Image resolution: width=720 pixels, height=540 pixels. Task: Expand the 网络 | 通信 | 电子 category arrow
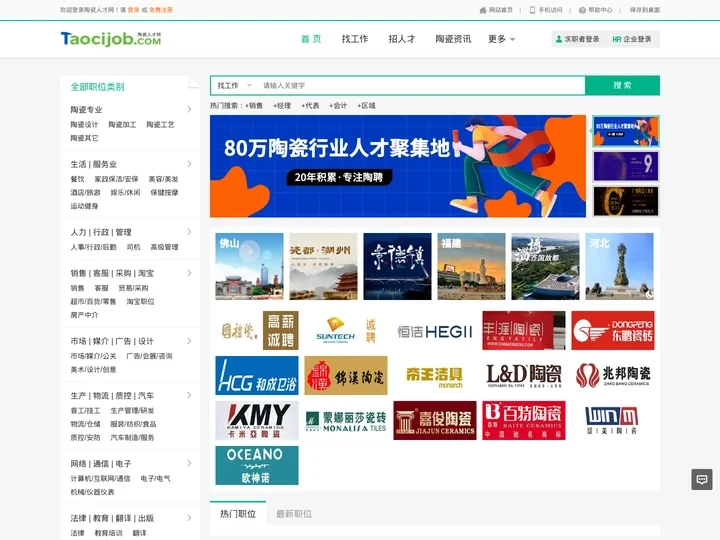[189, 463]
